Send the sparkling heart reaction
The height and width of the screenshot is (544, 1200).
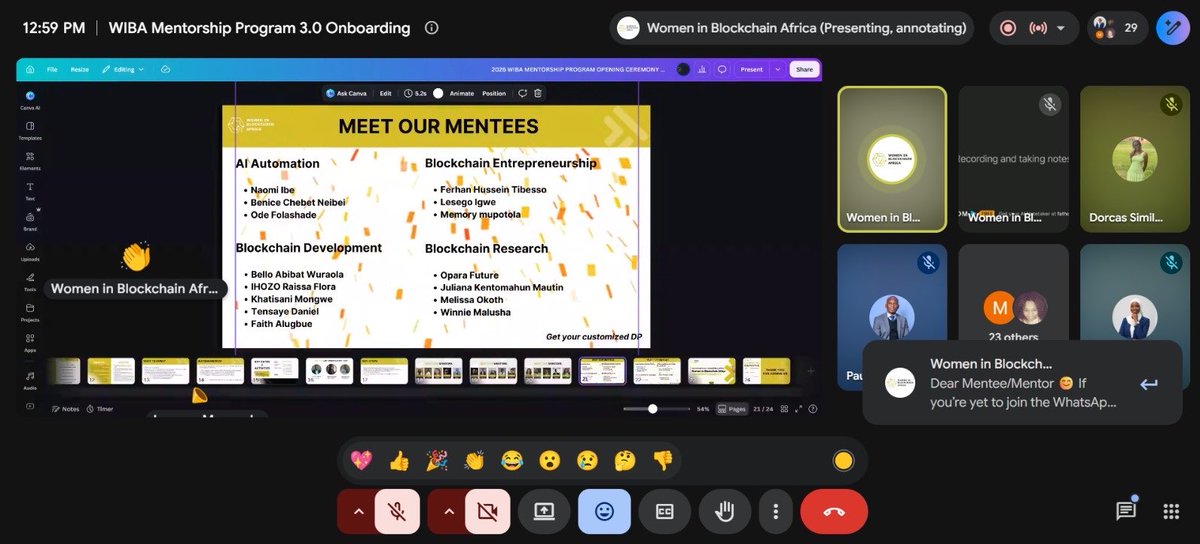(x=361, y=461)
